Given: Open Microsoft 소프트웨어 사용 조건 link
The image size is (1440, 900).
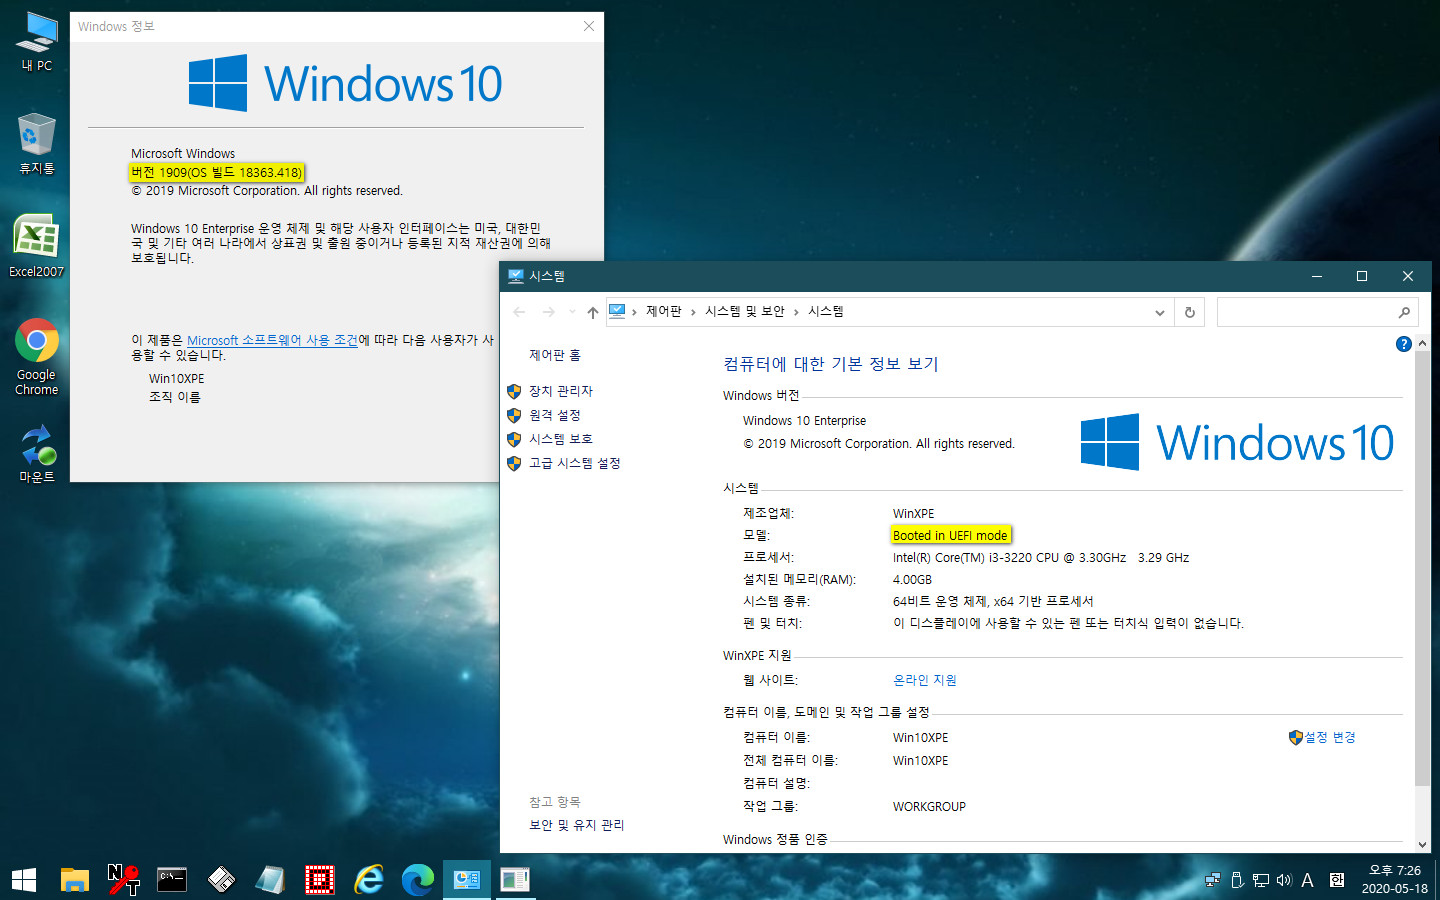Looking at the screenshot, I should 272,340.
